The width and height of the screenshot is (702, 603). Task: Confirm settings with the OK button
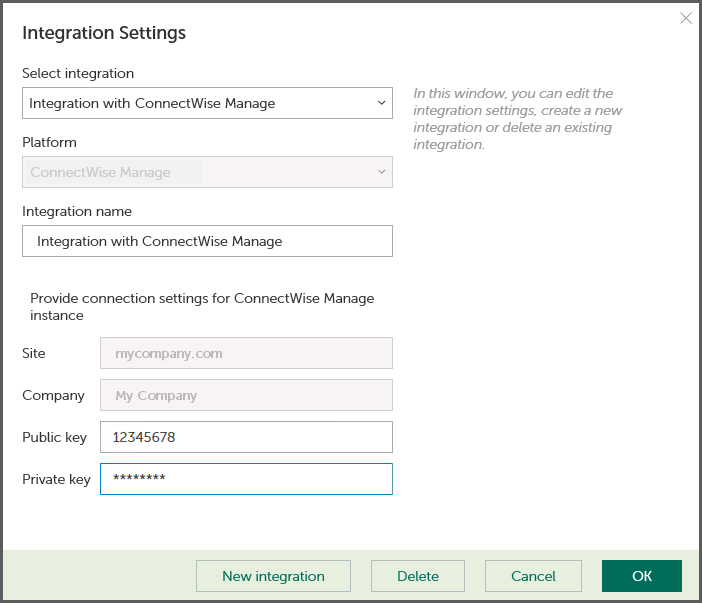(x=642, y=576)
